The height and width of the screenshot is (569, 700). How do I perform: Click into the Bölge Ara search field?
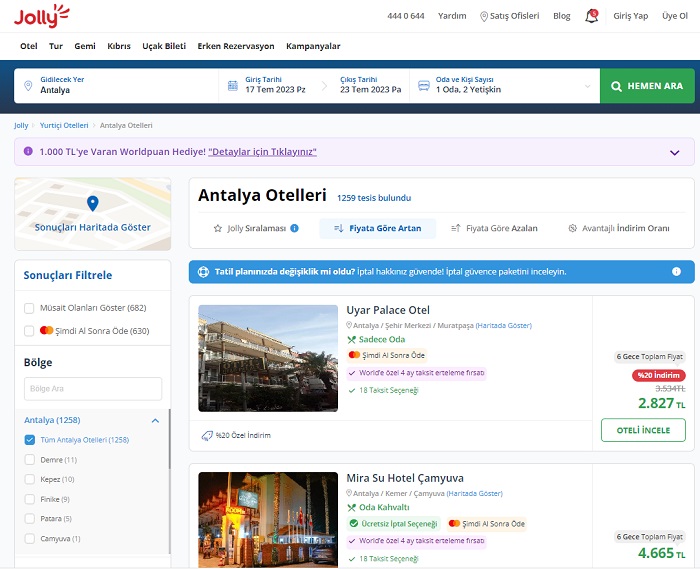pos(93,389)
